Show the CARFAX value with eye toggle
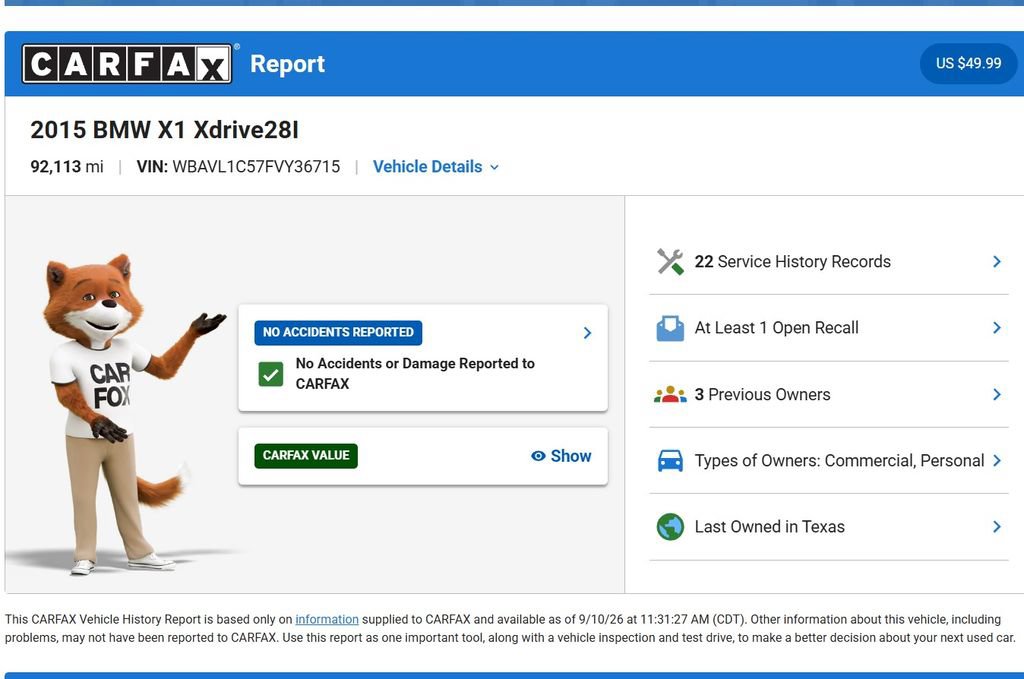 pyautogui.click(x=561, y=456)
